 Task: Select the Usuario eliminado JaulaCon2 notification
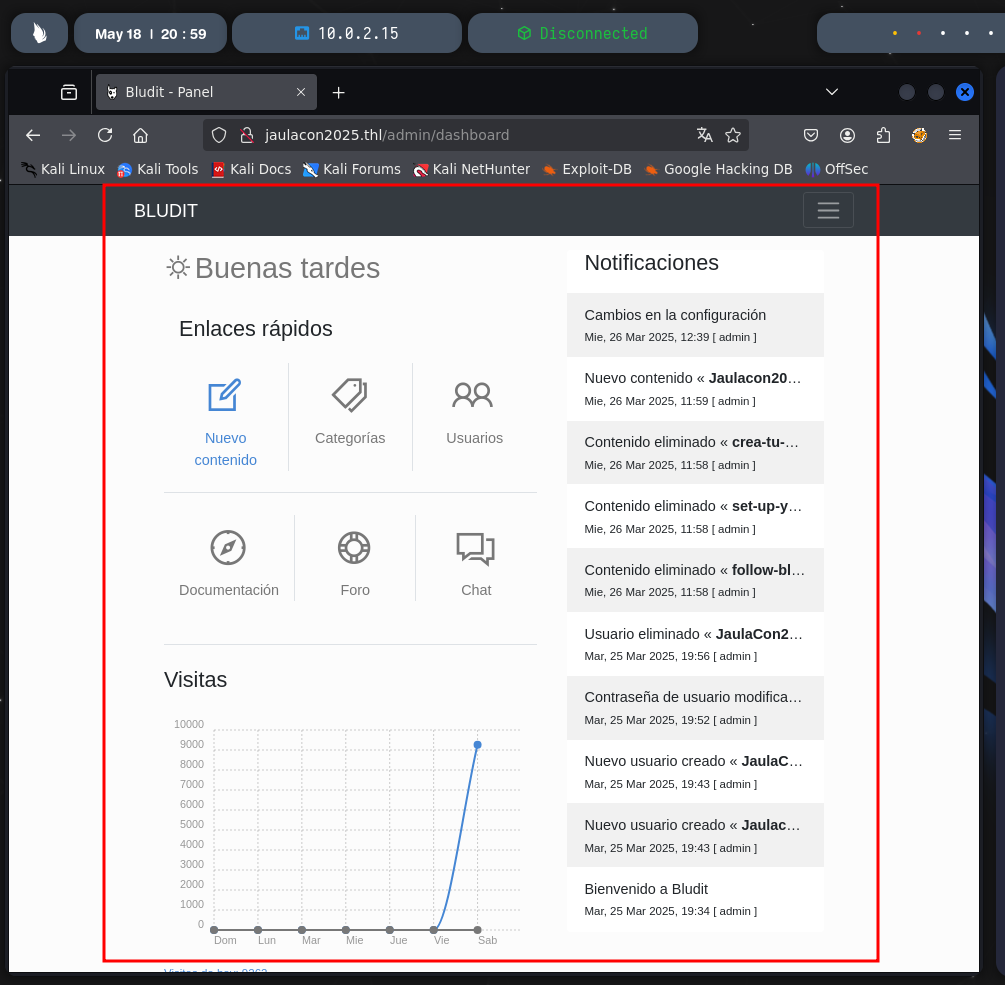(695, 644)
